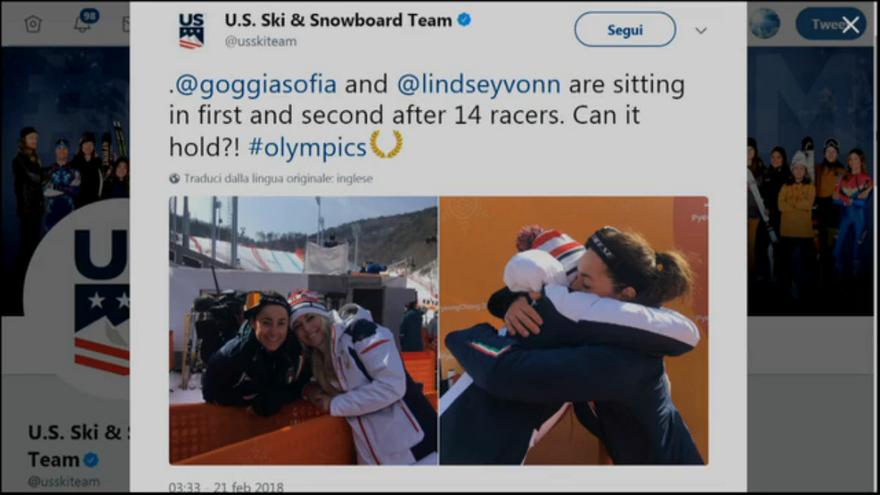Click the blue verified badge beside team name
This screenshot has width=880, height=495.
click(x=464, y=20)
